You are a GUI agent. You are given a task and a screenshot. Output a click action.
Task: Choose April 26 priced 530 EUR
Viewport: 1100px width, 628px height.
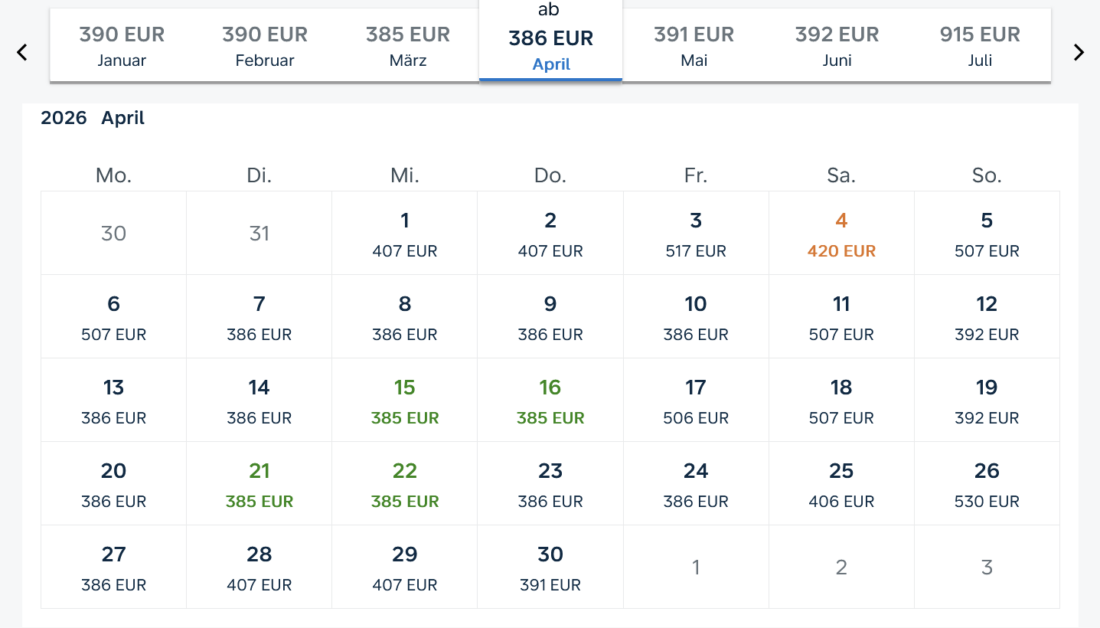tap(987, 484)
